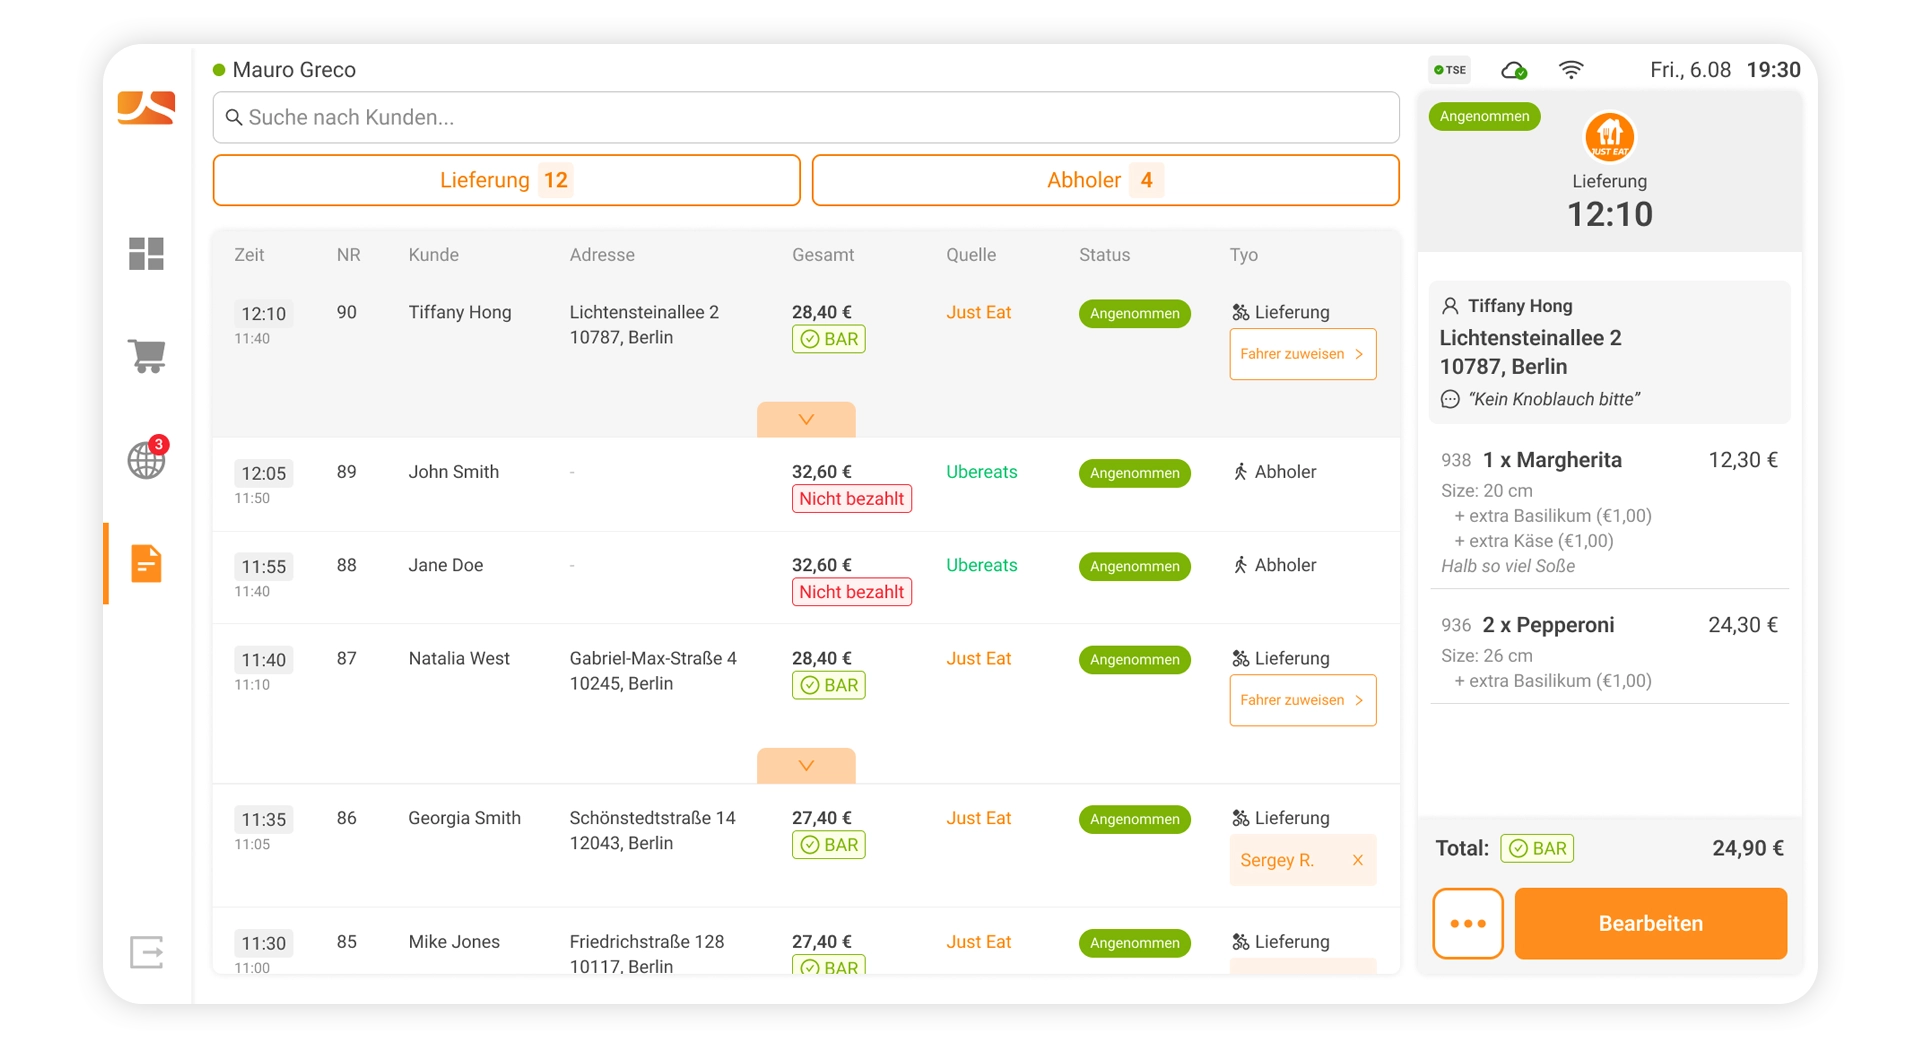
Task: Remove assigned driver Sergey R.
Action: [1357, 860]
